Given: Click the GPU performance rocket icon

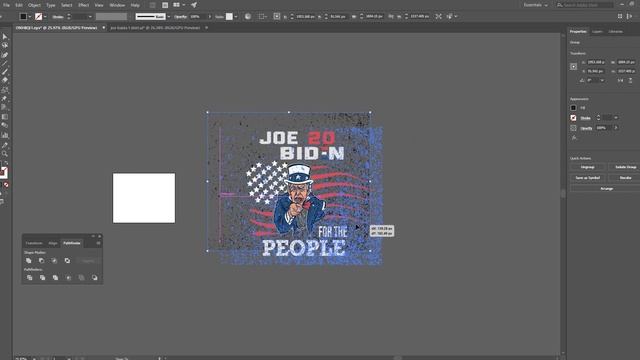Looking at the screenshot, I should [194, 5].
